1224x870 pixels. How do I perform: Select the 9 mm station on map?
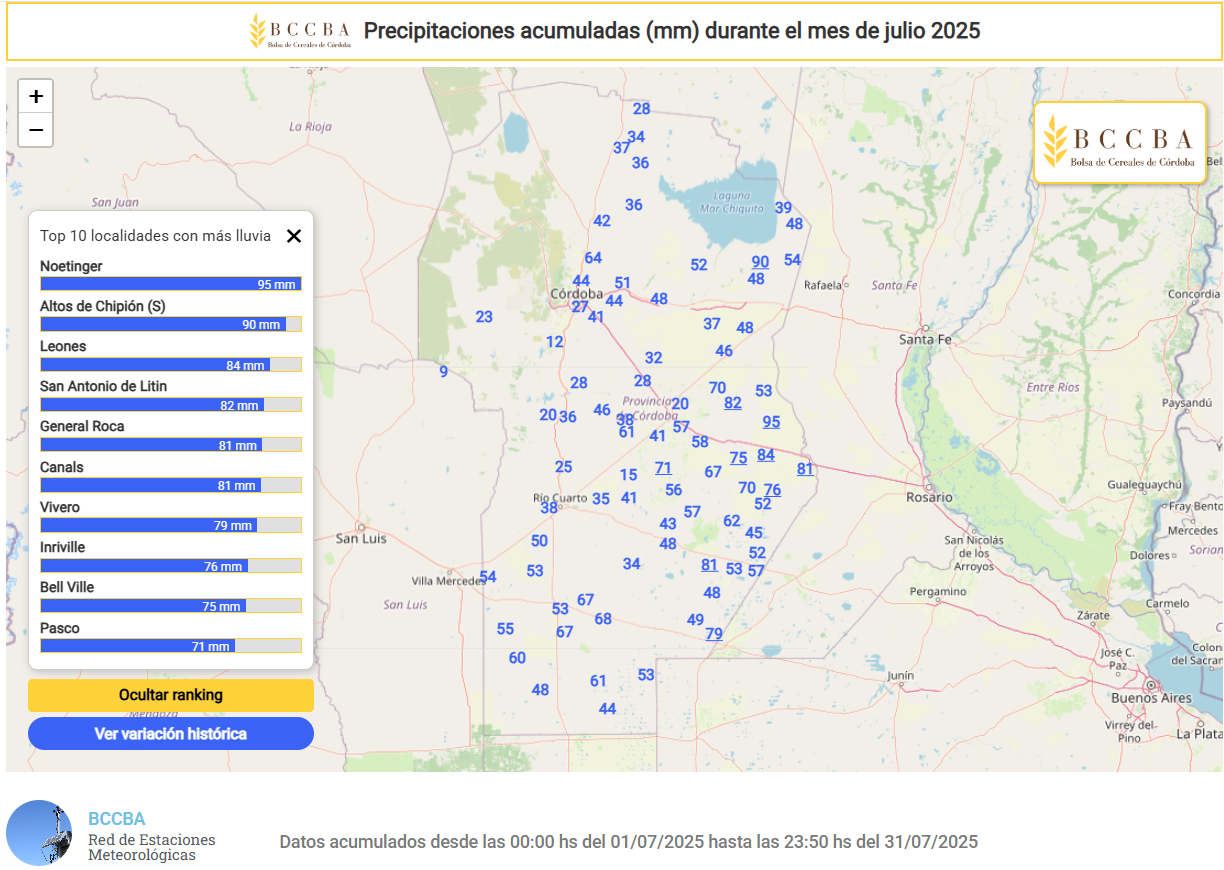443,372
